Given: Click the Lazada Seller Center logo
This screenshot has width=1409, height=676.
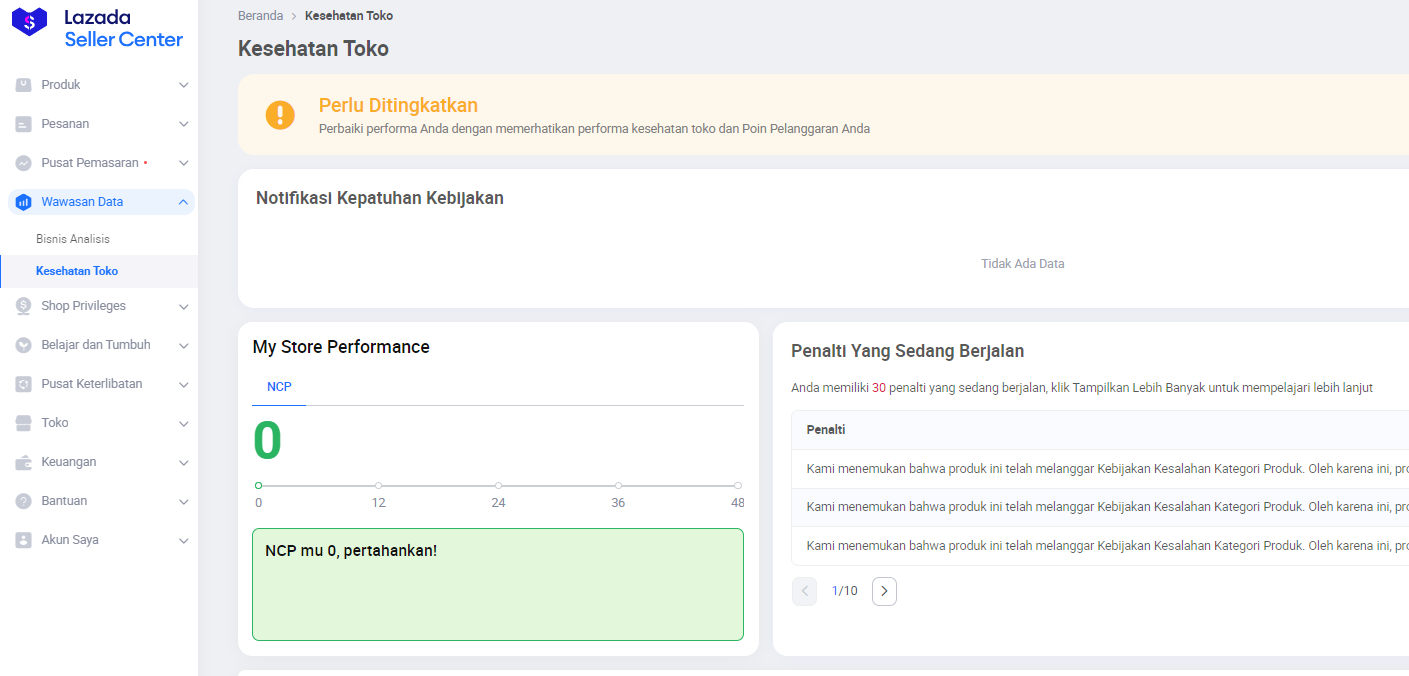Looking at the screenshot, I should [x=97, y=28].
